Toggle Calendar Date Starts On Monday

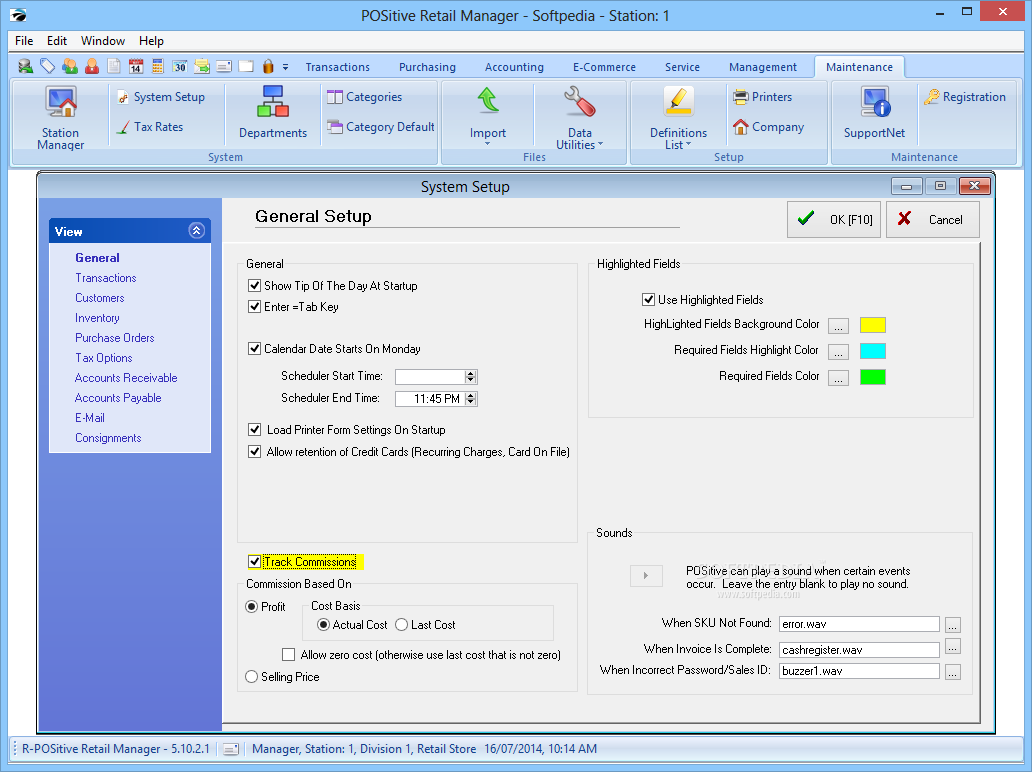254,349
